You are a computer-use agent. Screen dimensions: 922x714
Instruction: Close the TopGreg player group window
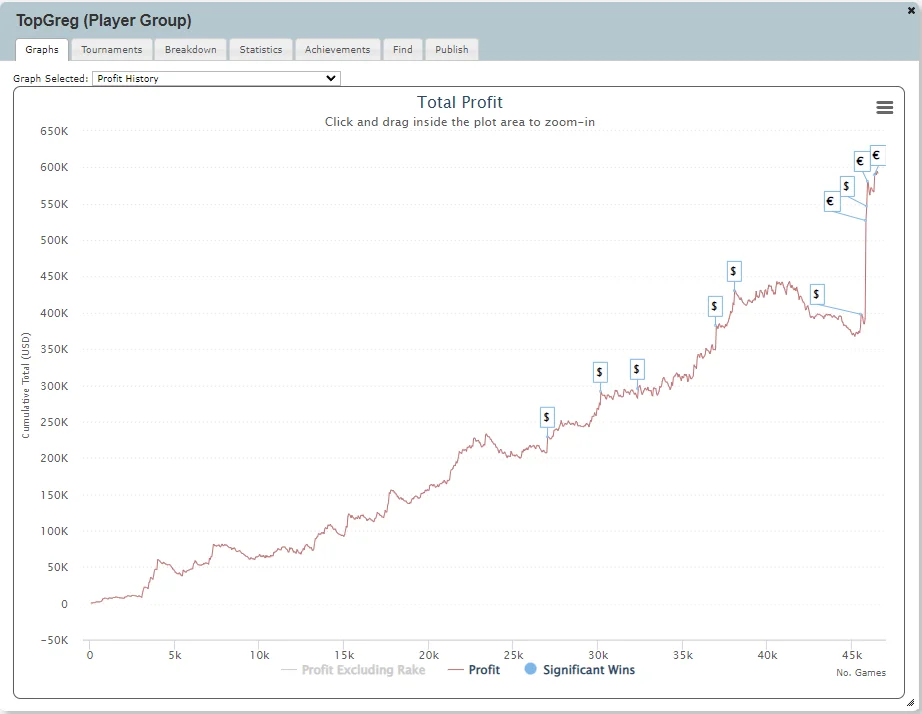(910, 10)
